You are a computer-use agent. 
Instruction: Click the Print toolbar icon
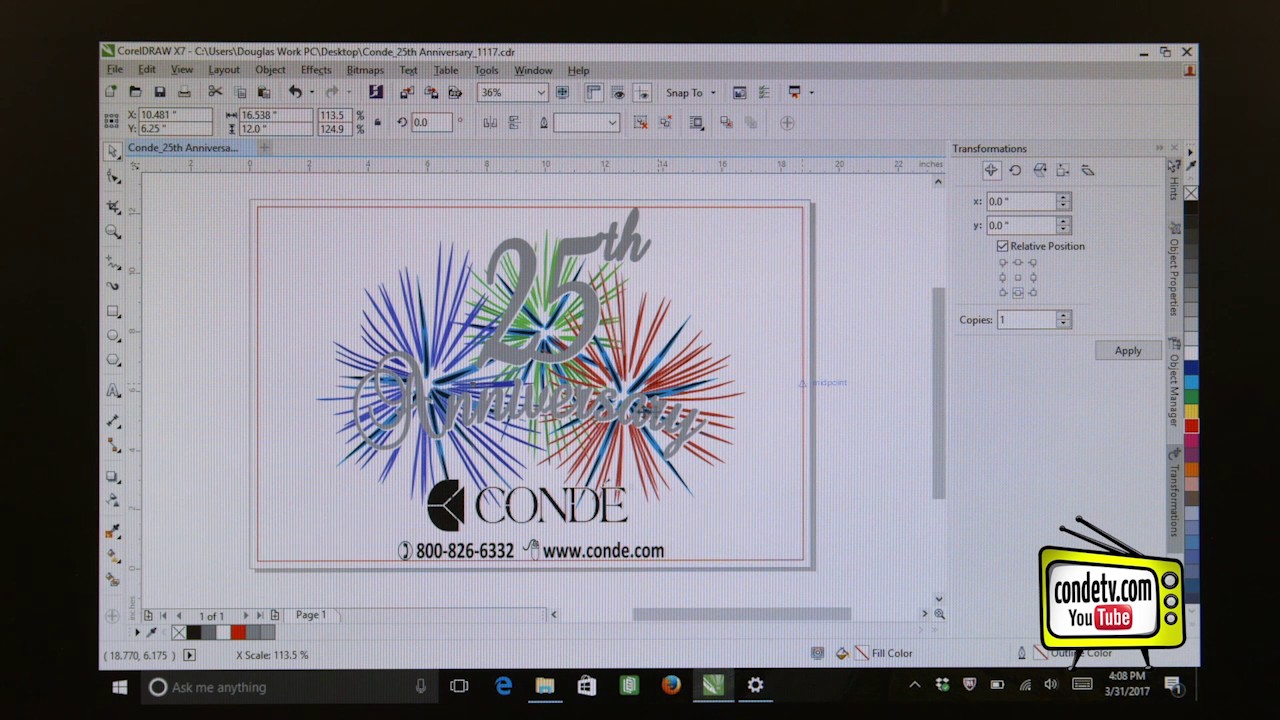pos(184,92)
